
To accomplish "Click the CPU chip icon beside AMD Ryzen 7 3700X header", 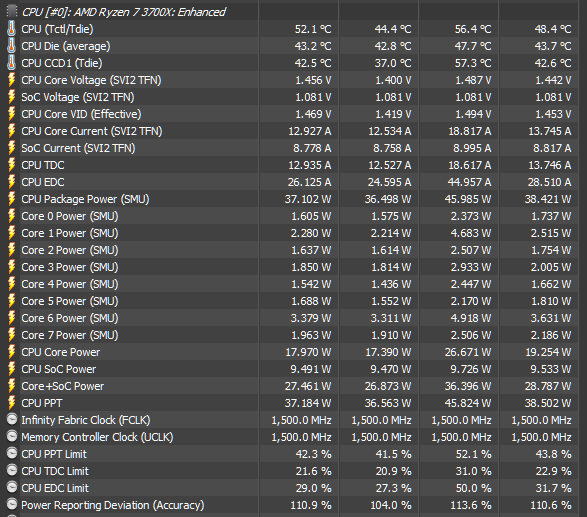I will tap(12, 12).
